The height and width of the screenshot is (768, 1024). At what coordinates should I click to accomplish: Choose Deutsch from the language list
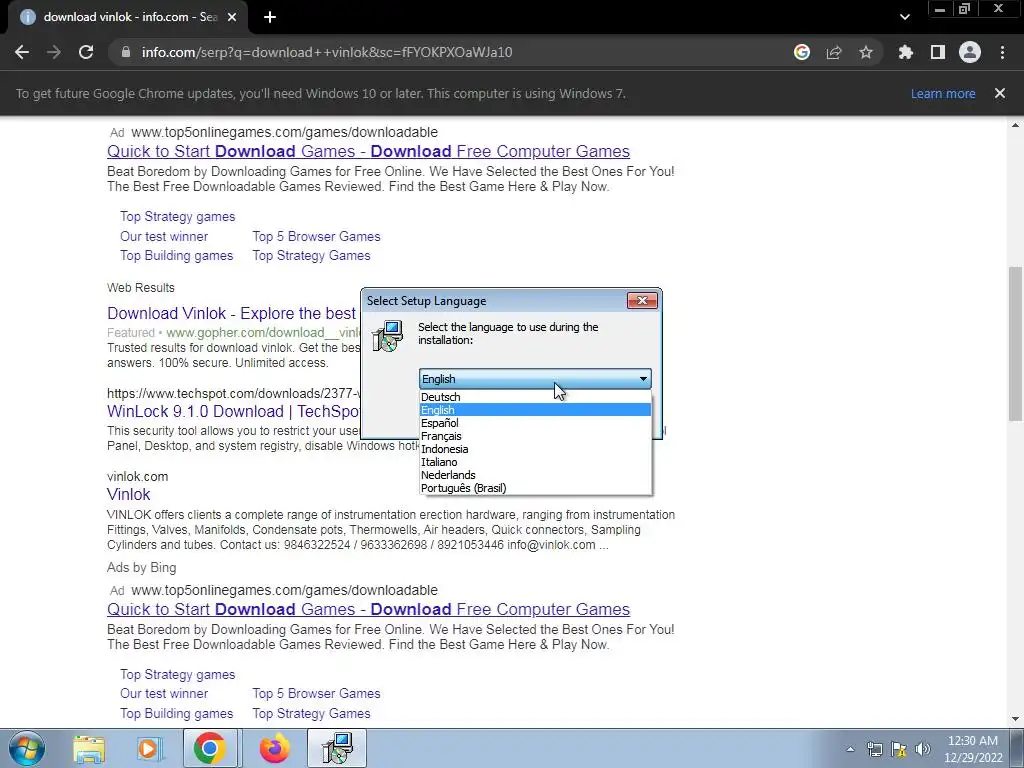point(535,397)
